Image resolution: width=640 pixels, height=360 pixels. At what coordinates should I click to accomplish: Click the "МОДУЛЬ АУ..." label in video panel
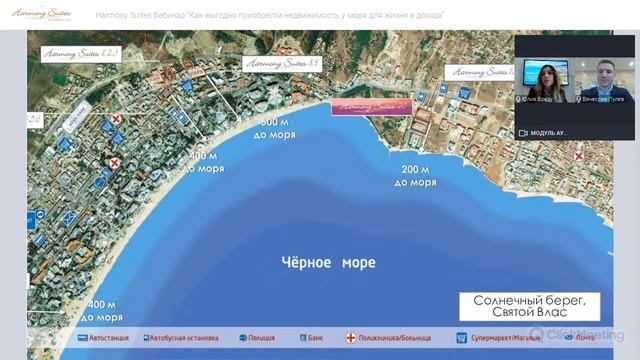[x=549, y=133]
